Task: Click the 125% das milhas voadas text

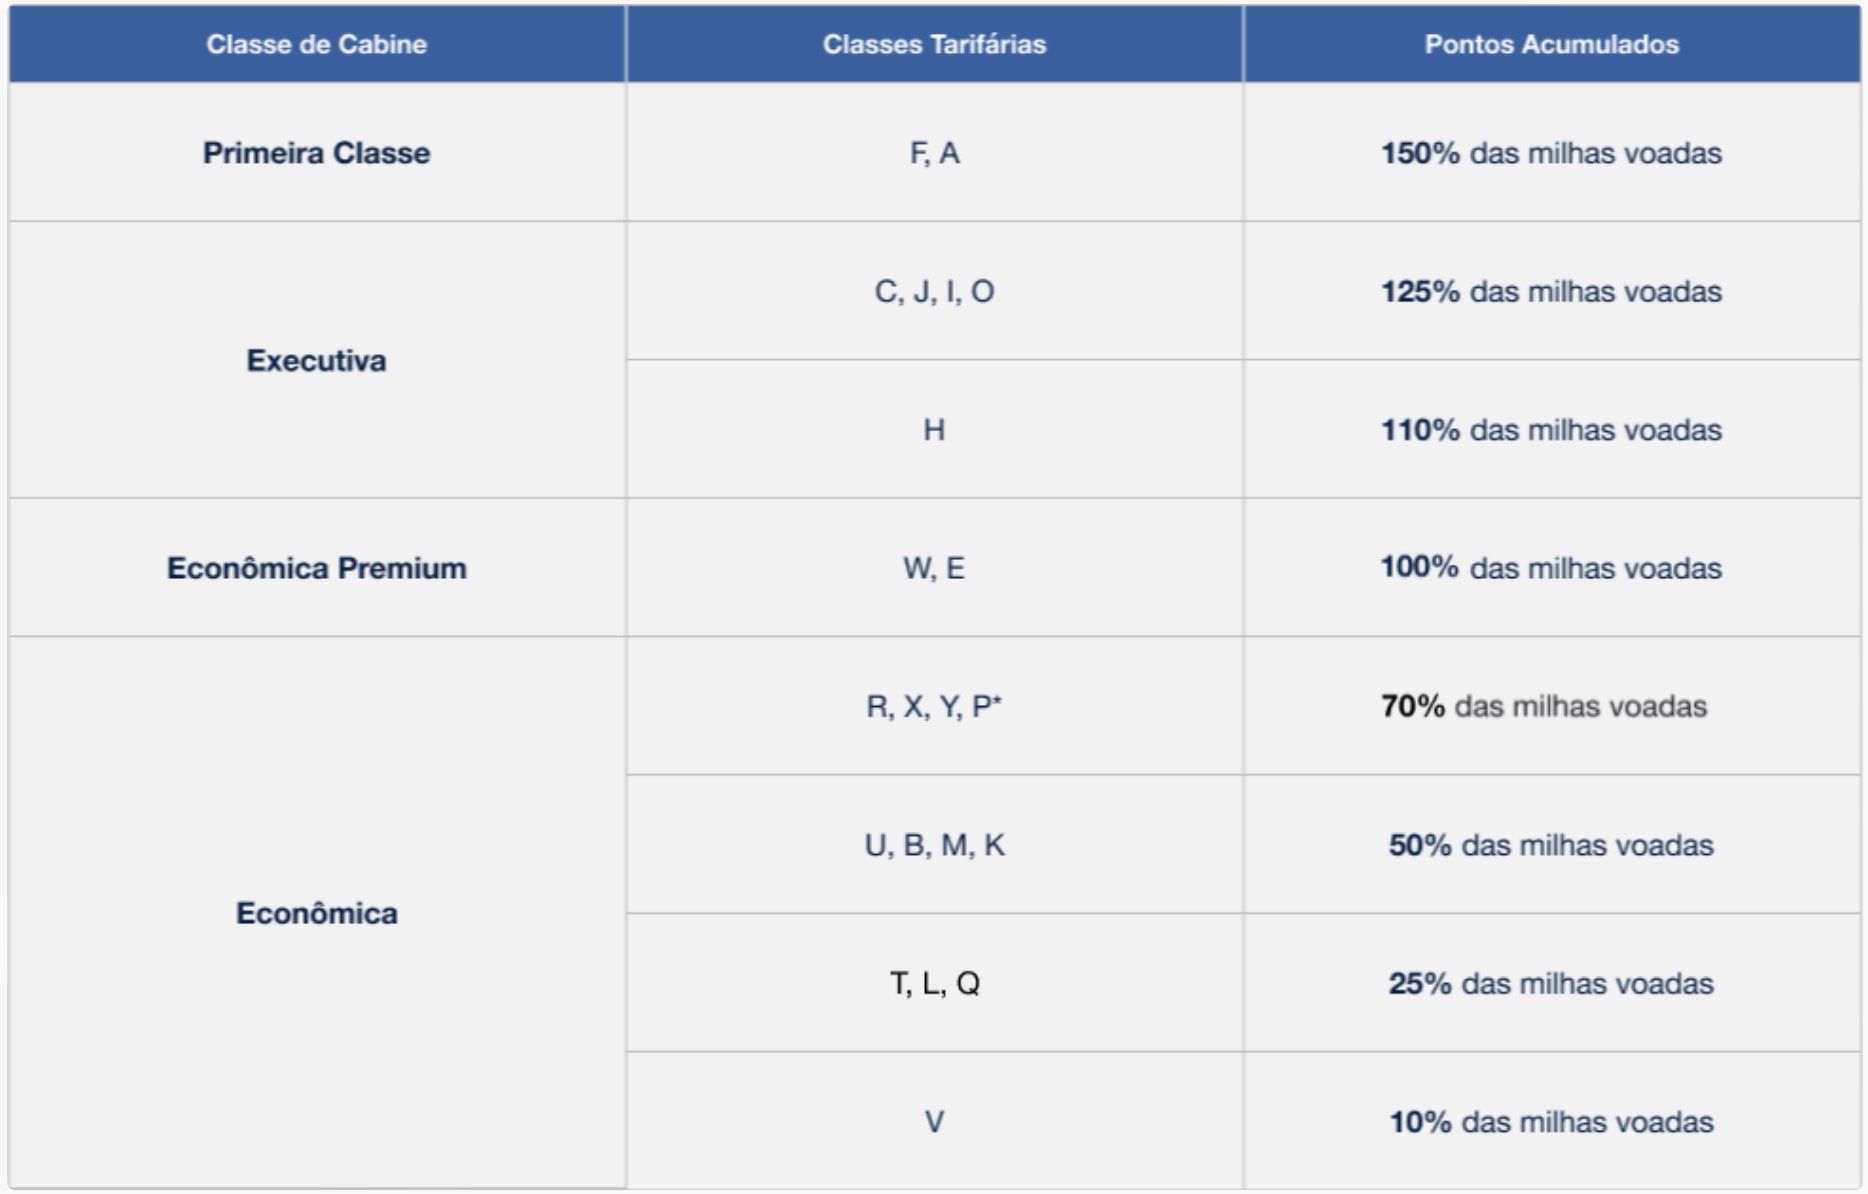Action: pyautogui.click(x=1551, y=291)
